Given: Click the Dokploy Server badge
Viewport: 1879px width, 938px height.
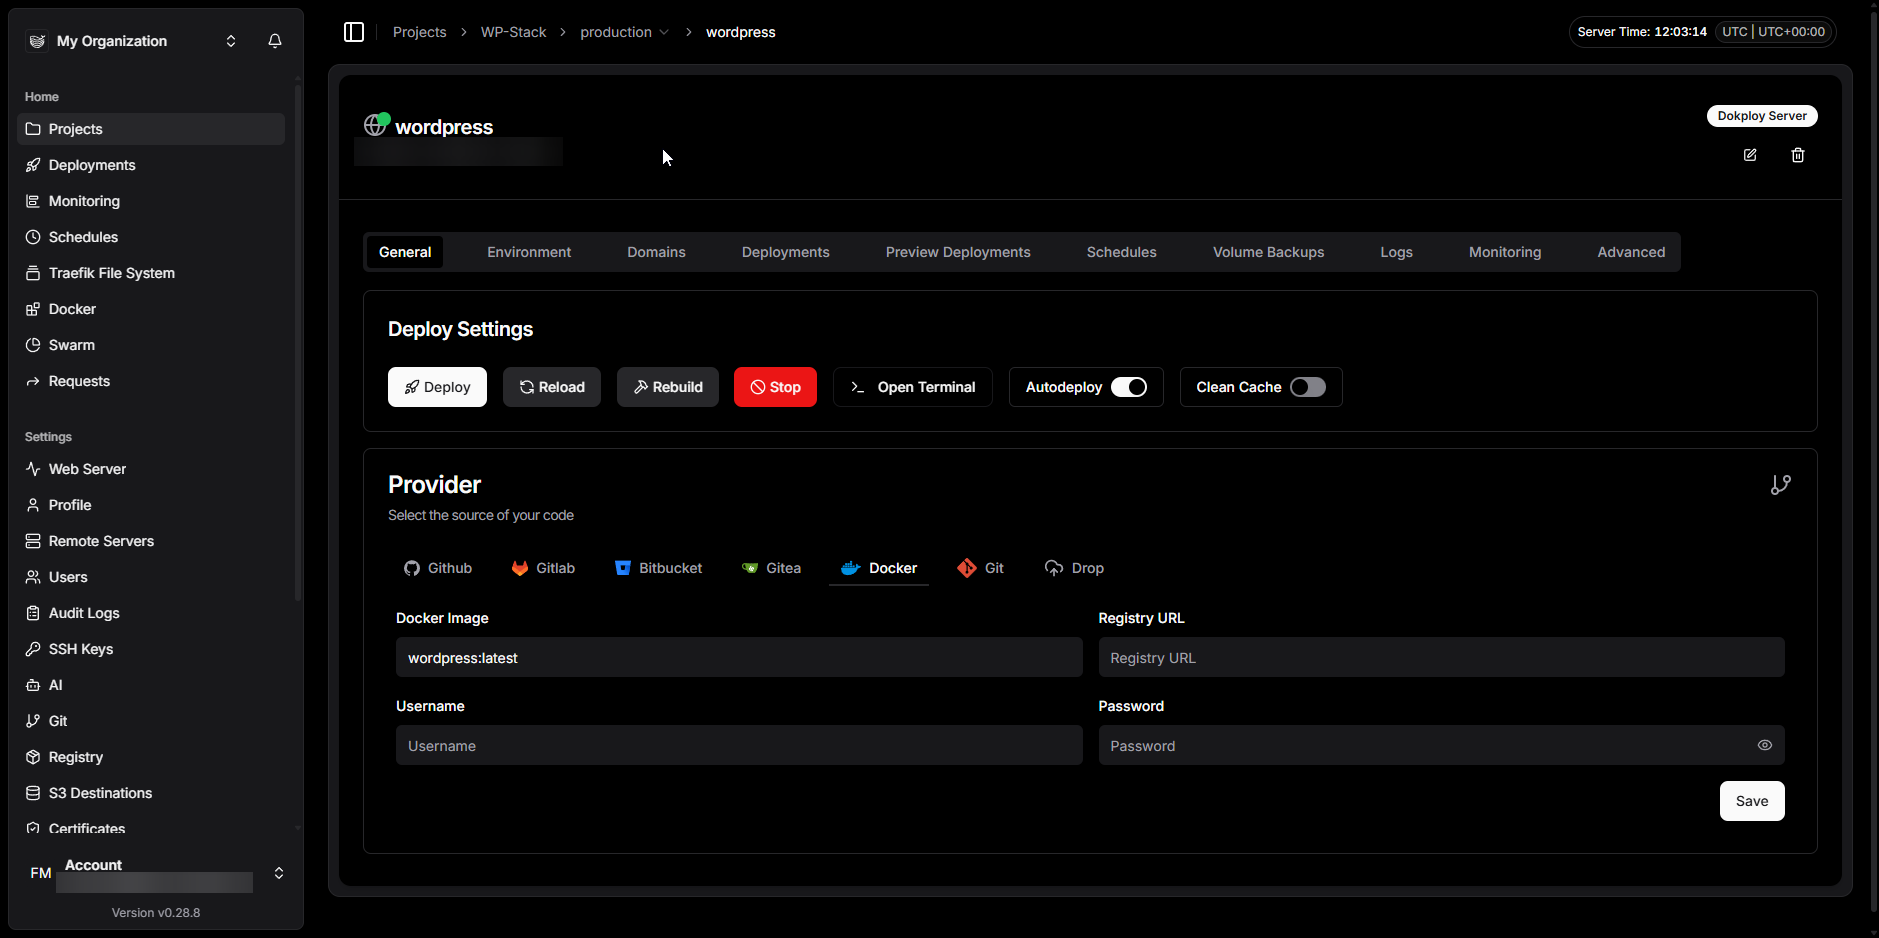Looking at the screenshot, I should click(x=1762, y=116).
